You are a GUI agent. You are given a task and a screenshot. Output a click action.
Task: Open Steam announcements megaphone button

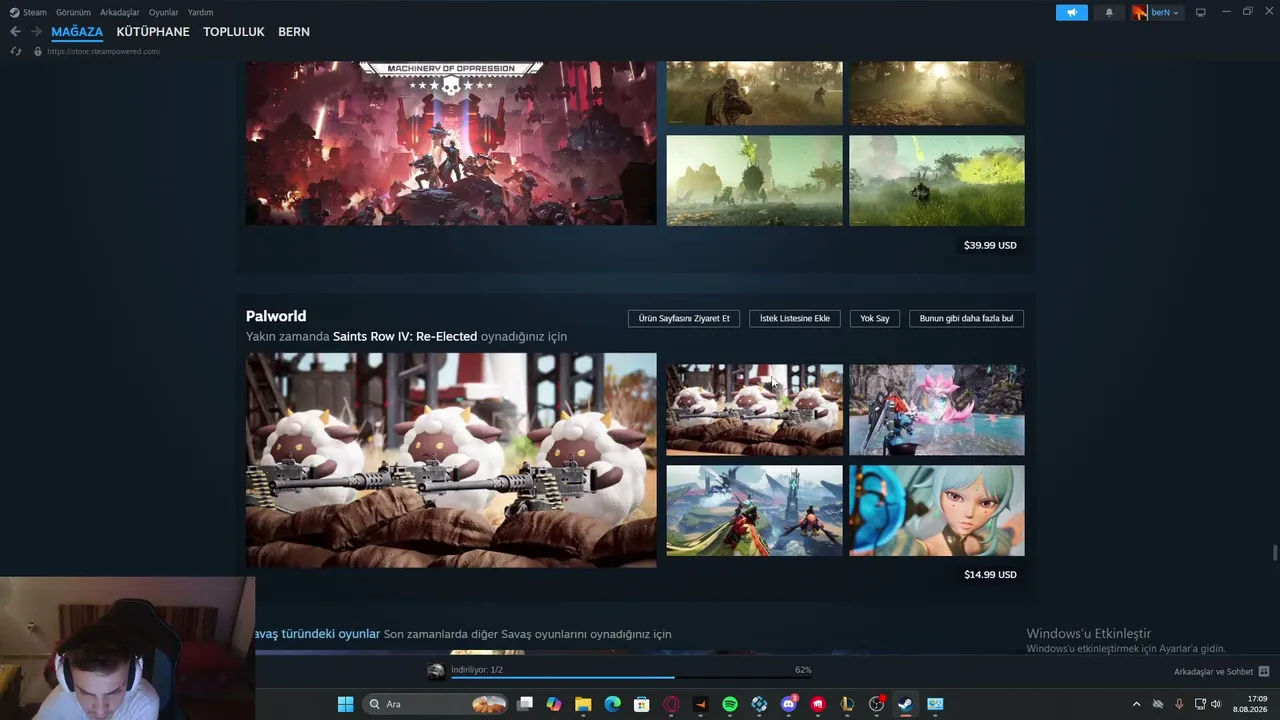(x=1072, y=12)
